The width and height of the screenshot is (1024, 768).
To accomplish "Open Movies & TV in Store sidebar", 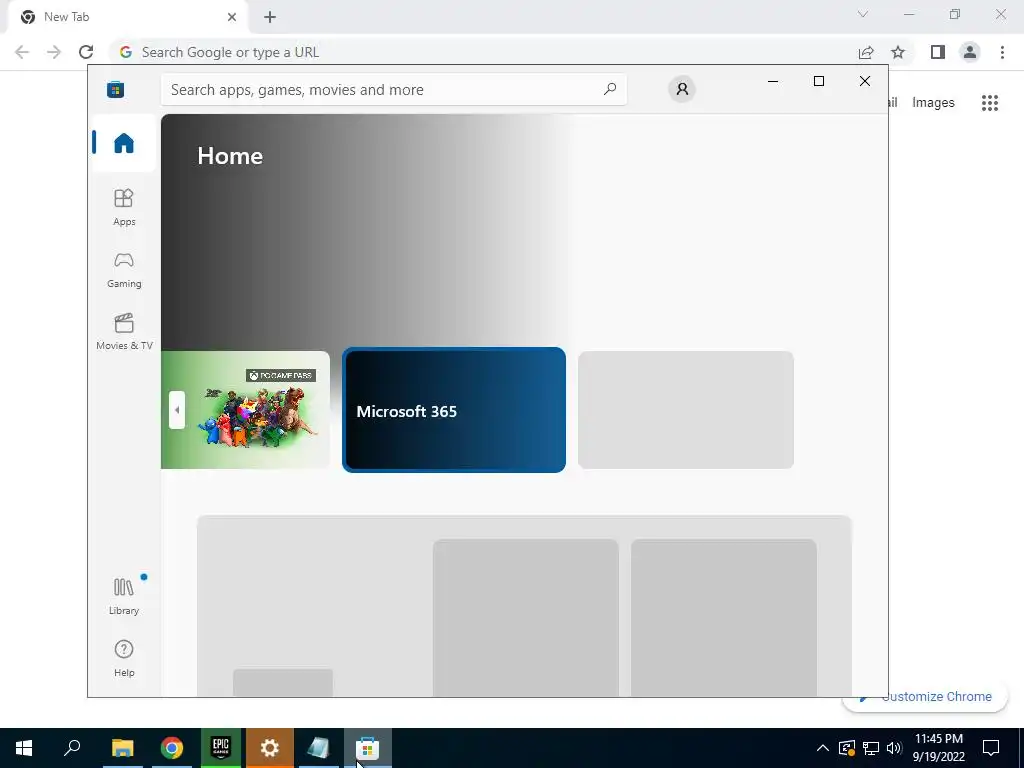I will tap(123, 332).
